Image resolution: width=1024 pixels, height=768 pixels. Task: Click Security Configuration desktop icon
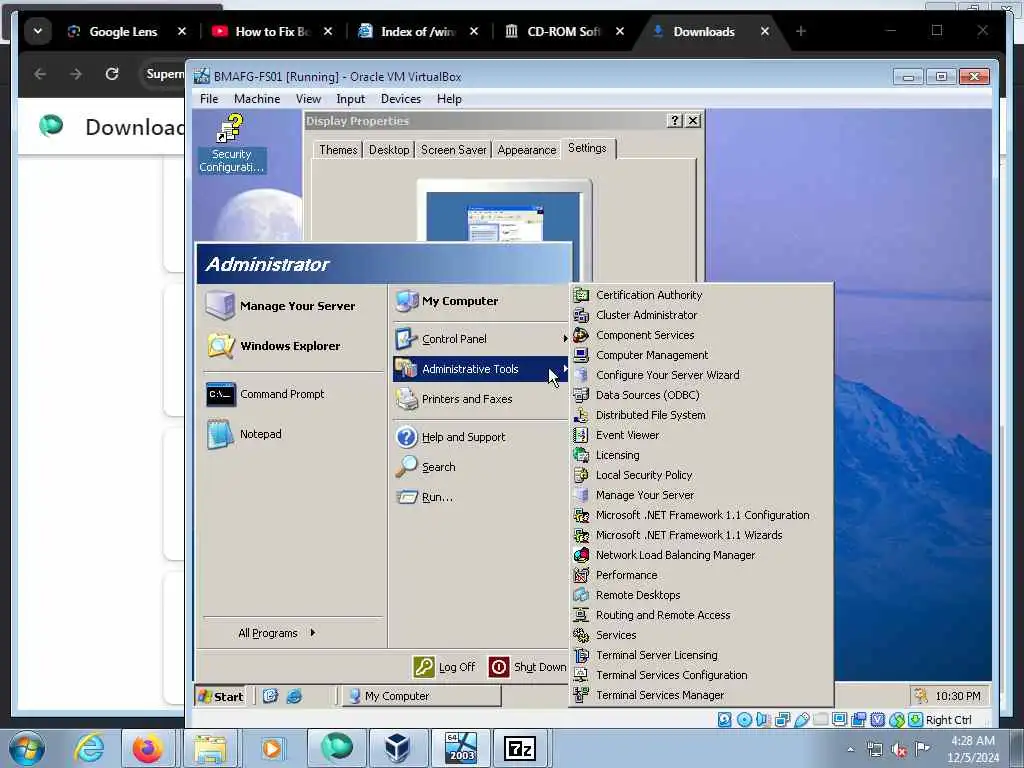point(231,144)
